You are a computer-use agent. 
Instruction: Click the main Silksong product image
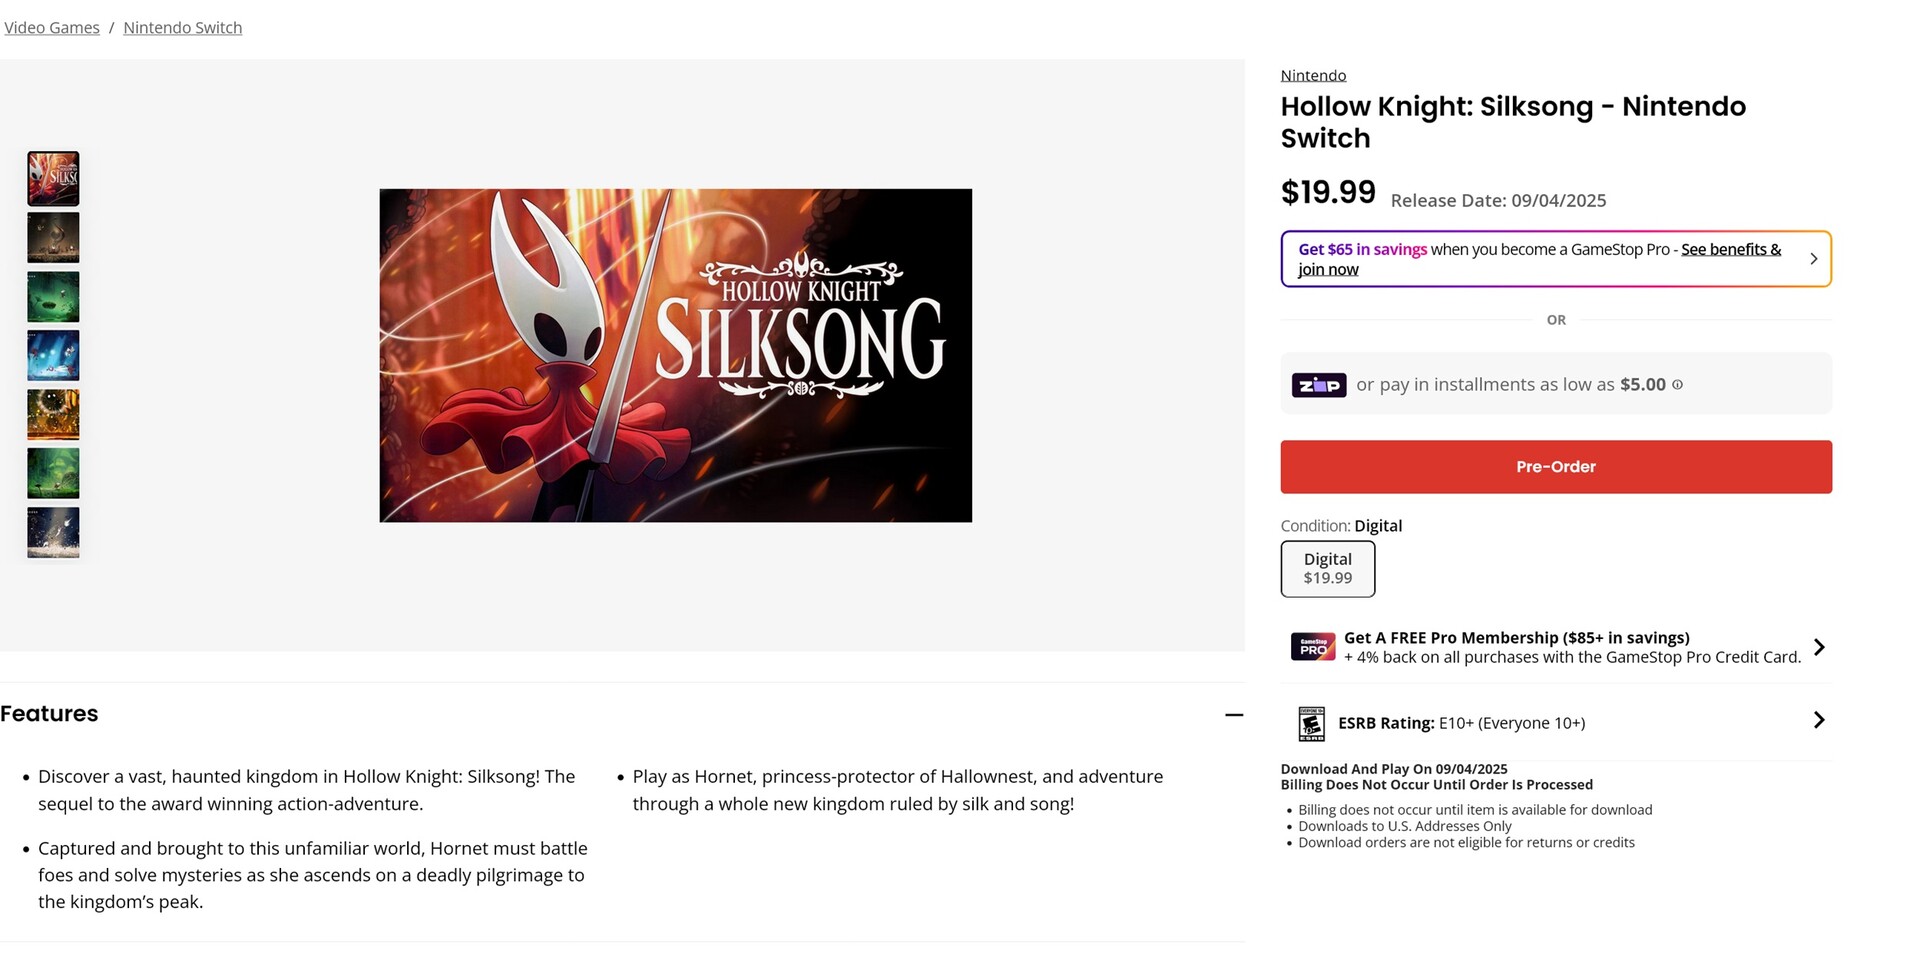click(675, 355)
